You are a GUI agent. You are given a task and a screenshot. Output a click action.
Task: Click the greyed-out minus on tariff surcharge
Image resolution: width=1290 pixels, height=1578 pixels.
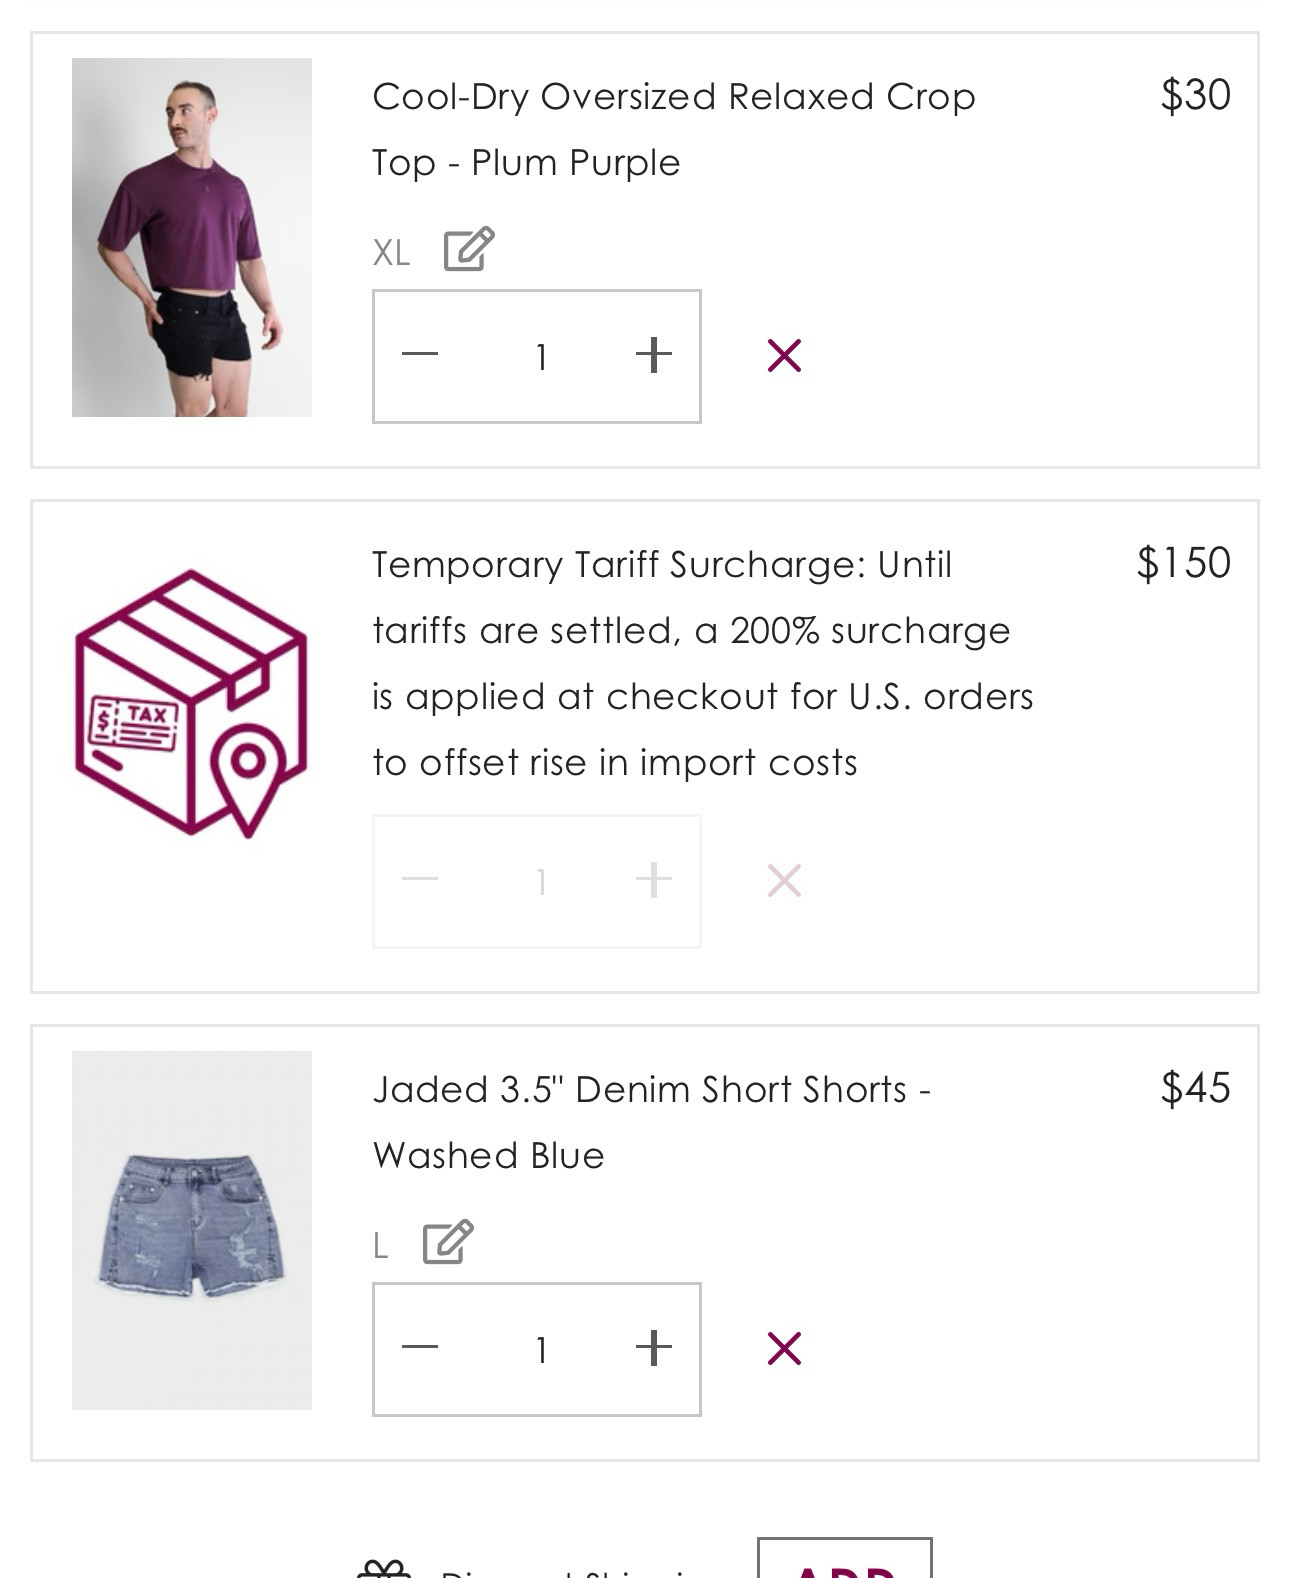point(420,881)
